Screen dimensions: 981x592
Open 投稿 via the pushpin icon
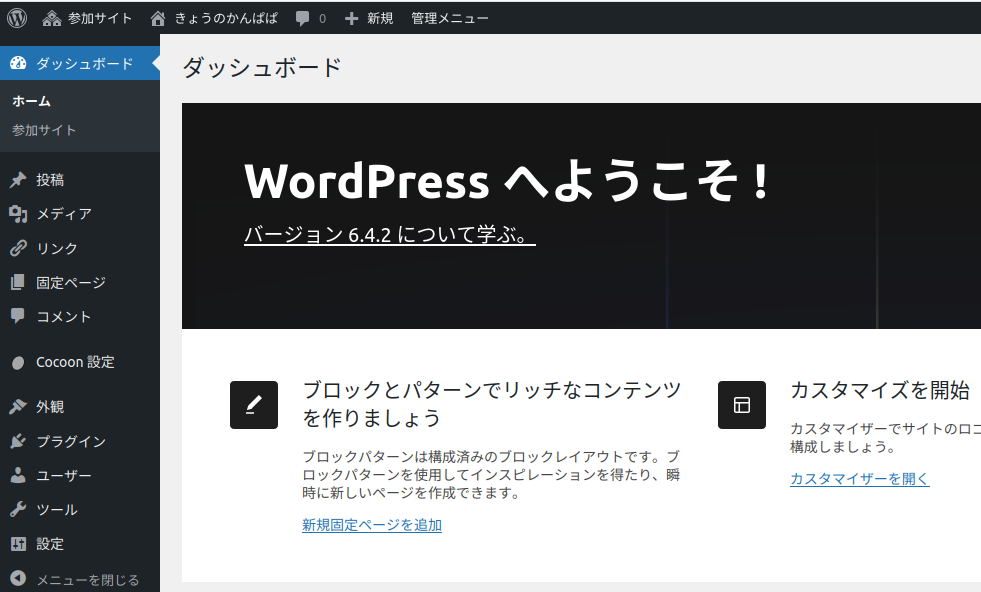coord(17,179)
